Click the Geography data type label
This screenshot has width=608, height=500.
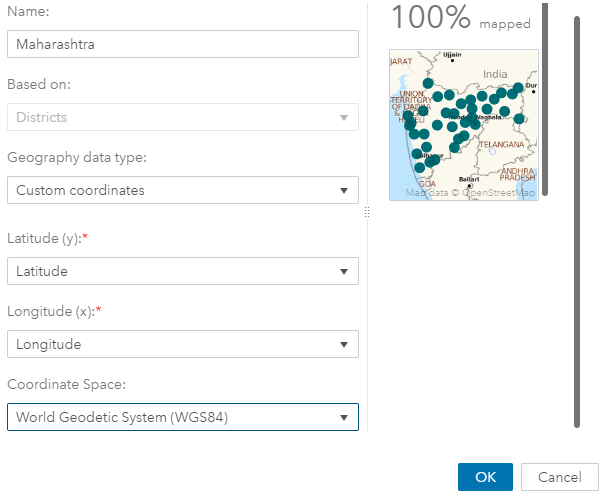pyautogui.click(x=77, y=158)
